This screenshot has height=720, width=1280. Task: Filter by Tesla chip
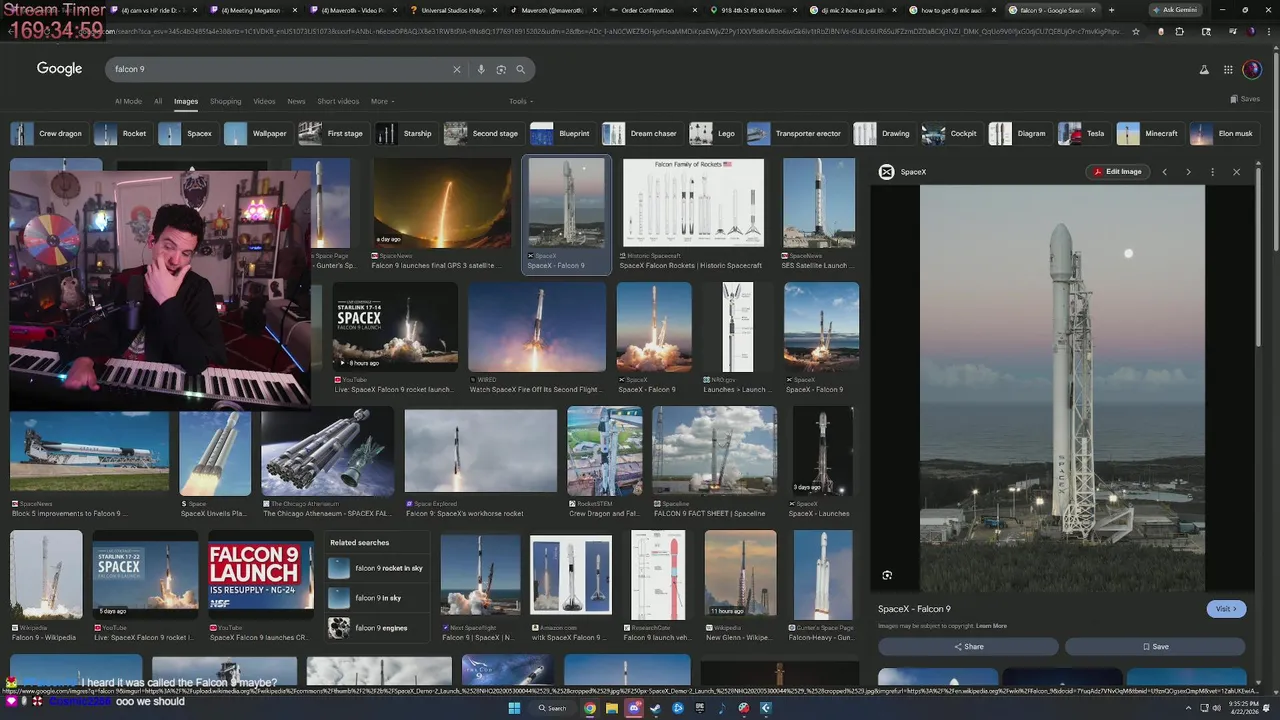coord(1083,133)
